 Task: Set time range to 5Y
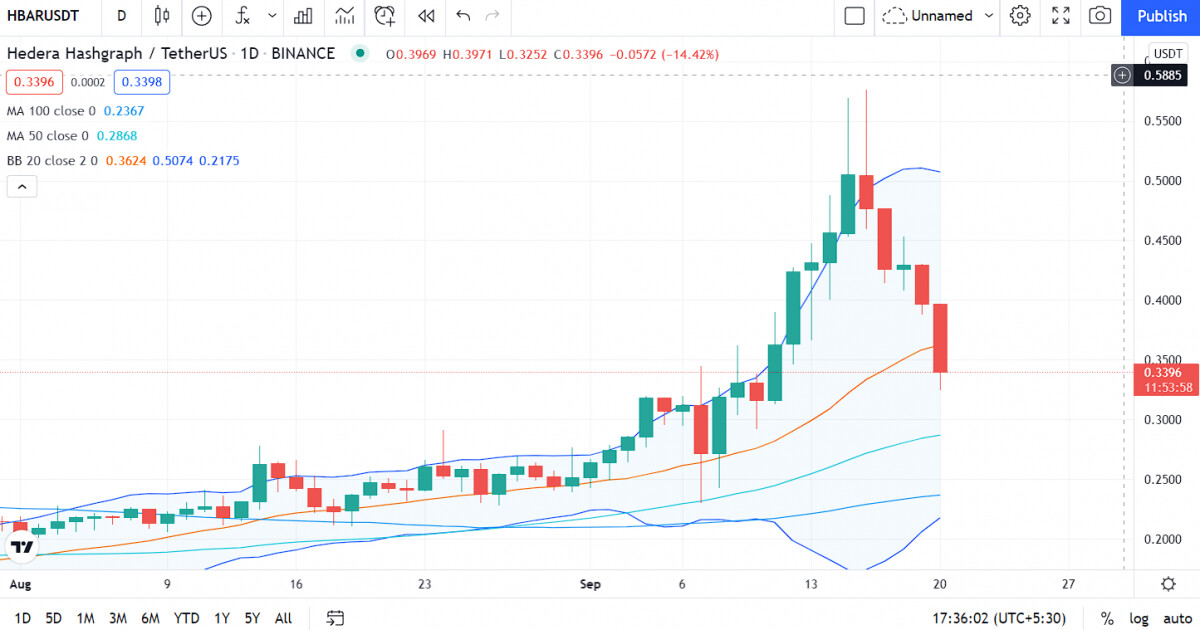252,618
